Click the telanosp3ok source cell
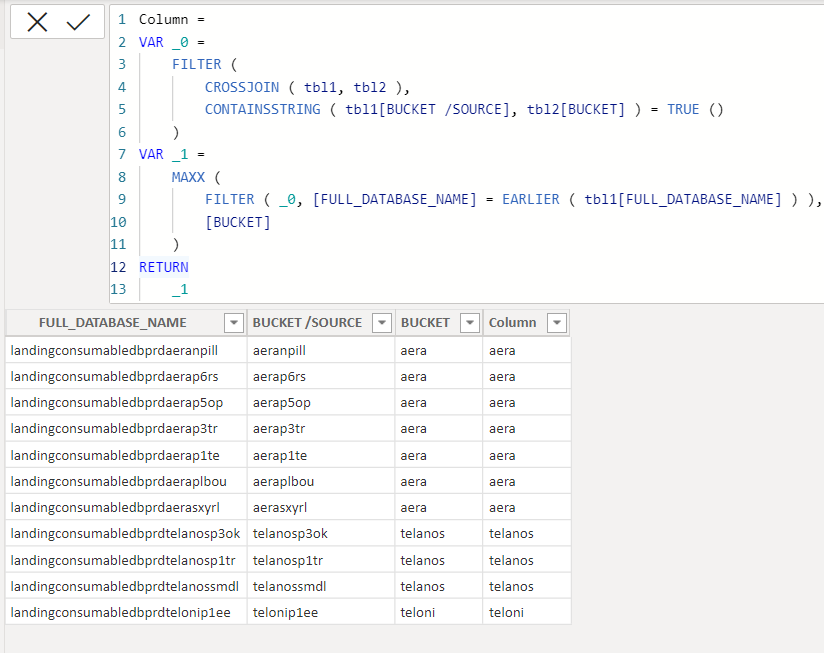The width and height of the screenshot is (824, 653). (x=321, y=533)
